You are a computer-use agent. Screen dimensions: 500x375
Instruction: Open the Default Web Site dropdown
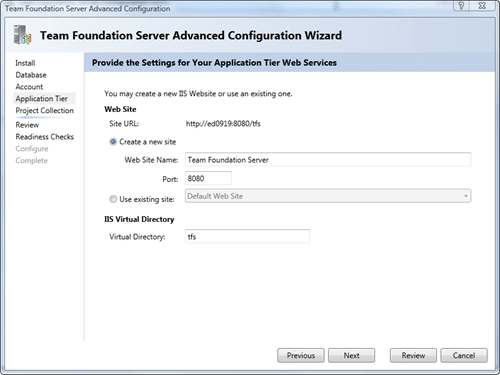(328, 196)
